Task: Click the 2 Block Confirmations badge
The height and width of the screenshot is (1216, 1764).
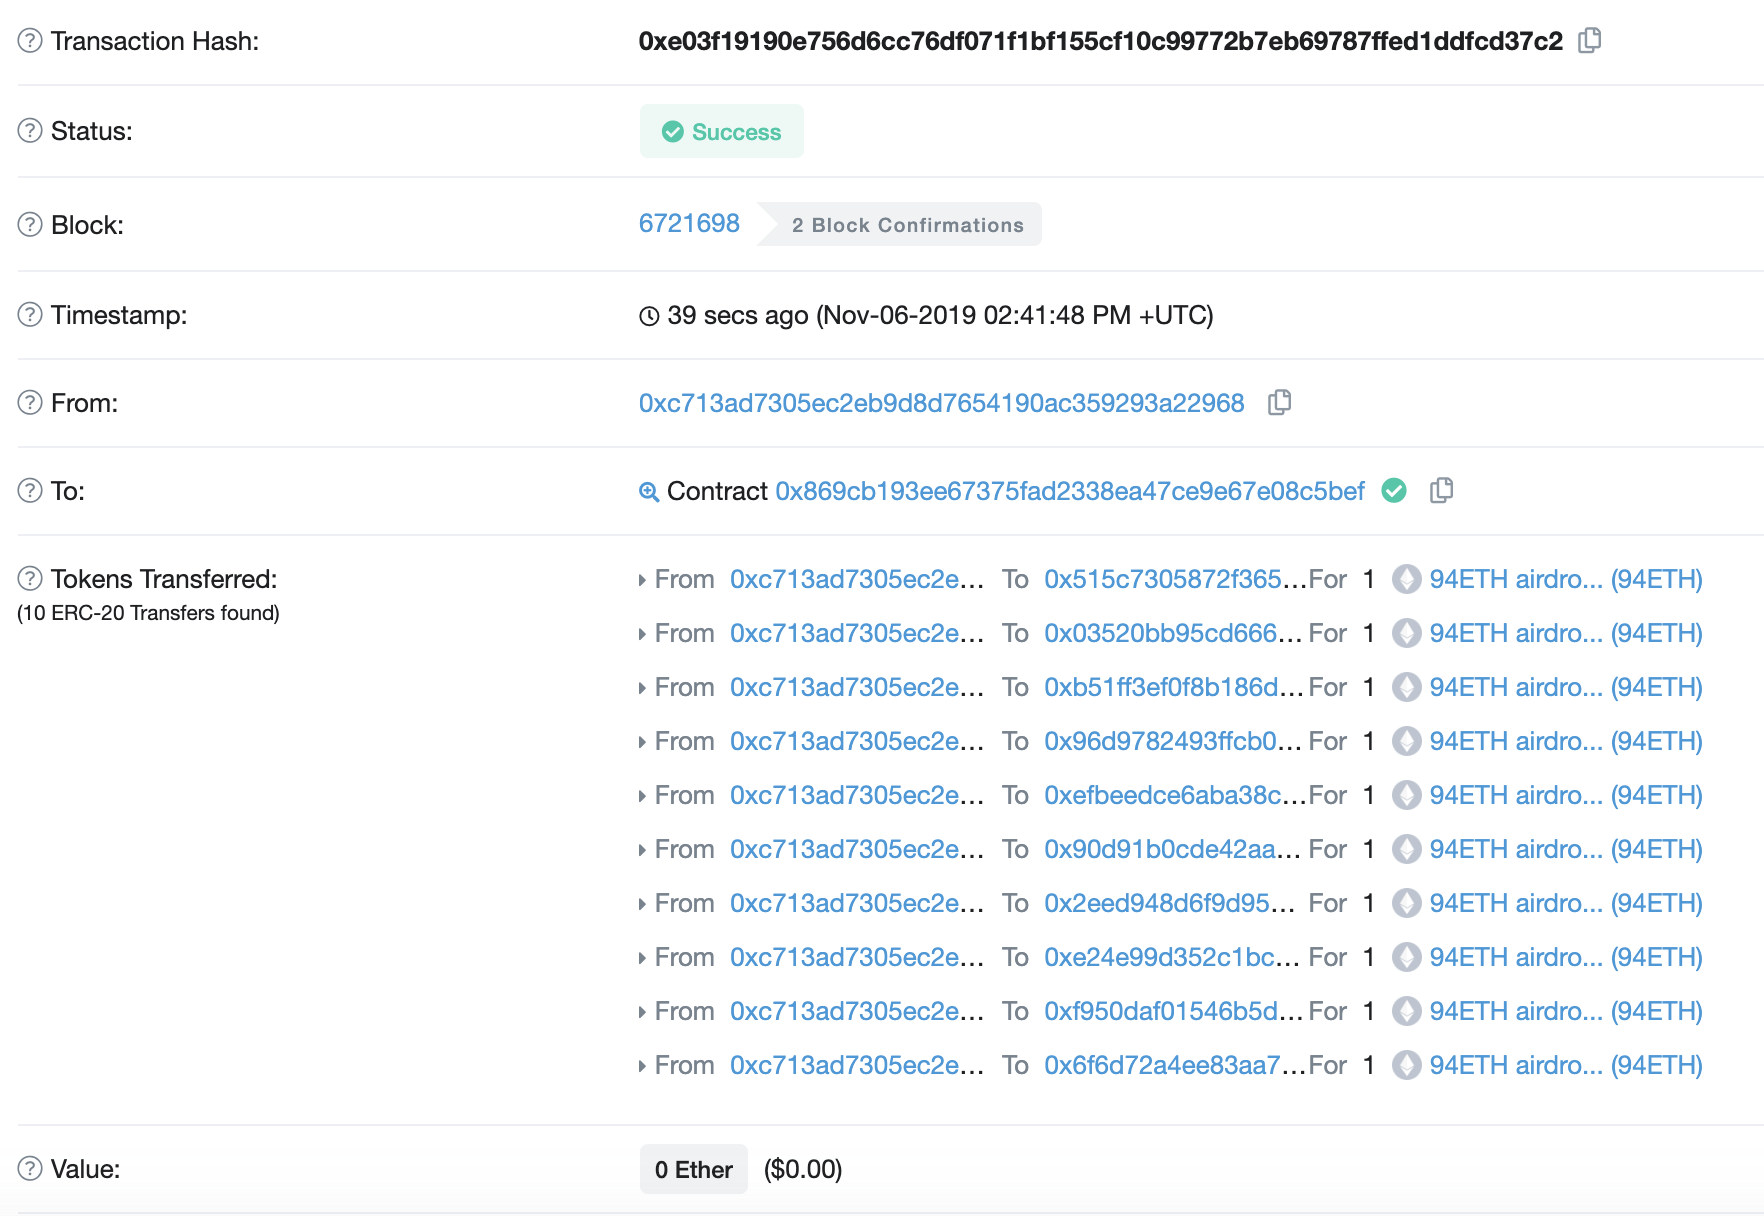Action: (907, 225)
